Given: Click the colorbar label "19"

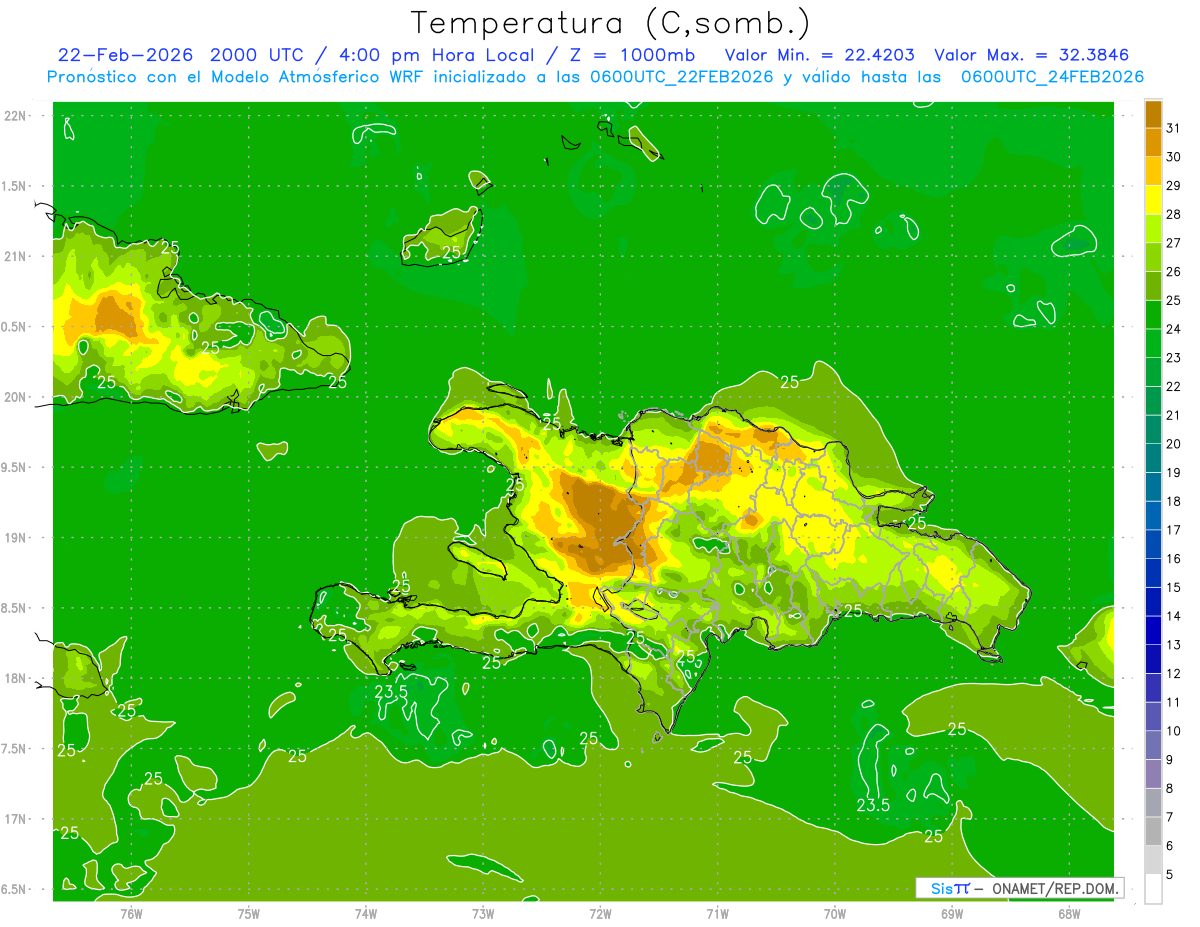Looking at the screenshot, I should 1174,473.
